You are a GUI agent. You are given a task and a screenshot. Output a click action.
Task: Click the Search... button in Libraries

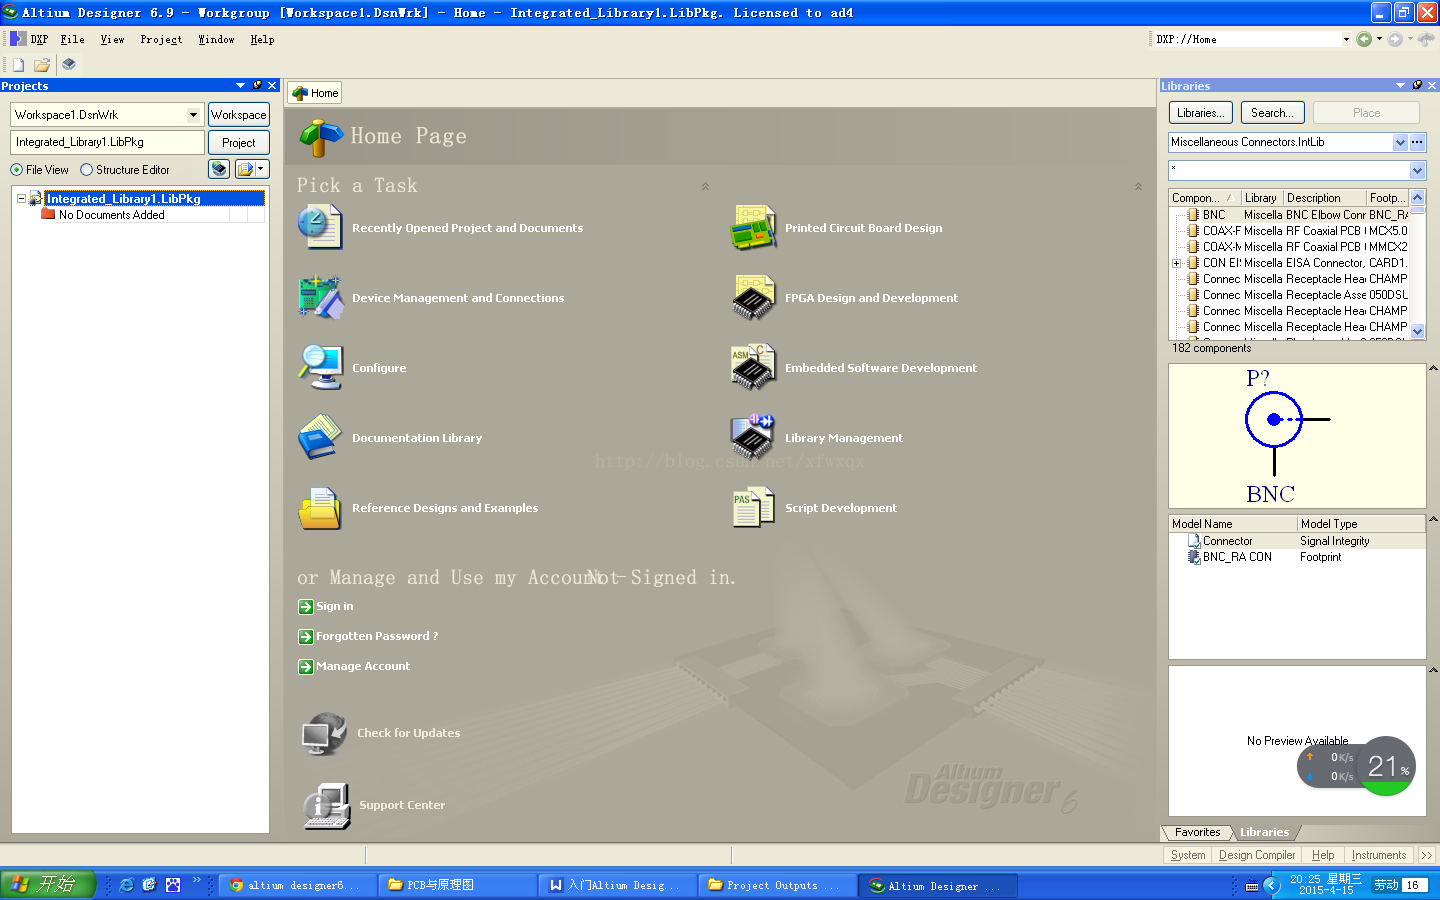[x=1272, y=113]
